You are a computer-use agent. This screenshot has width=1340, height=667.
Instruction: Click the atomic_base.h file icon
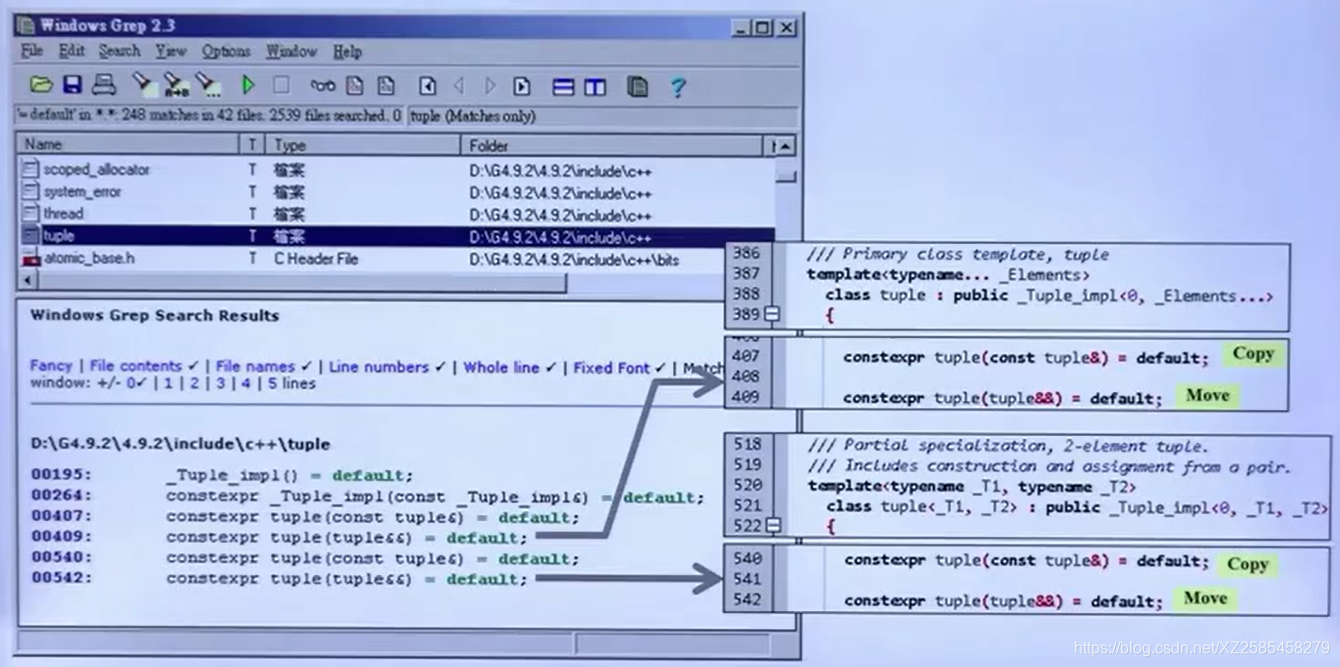tap(31, 258)
